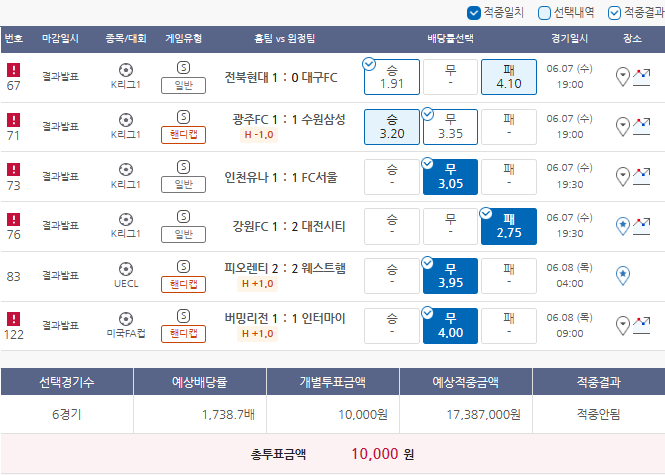Click expected payout 17,387,000원

pyautogui.click(x=483, y=414)
